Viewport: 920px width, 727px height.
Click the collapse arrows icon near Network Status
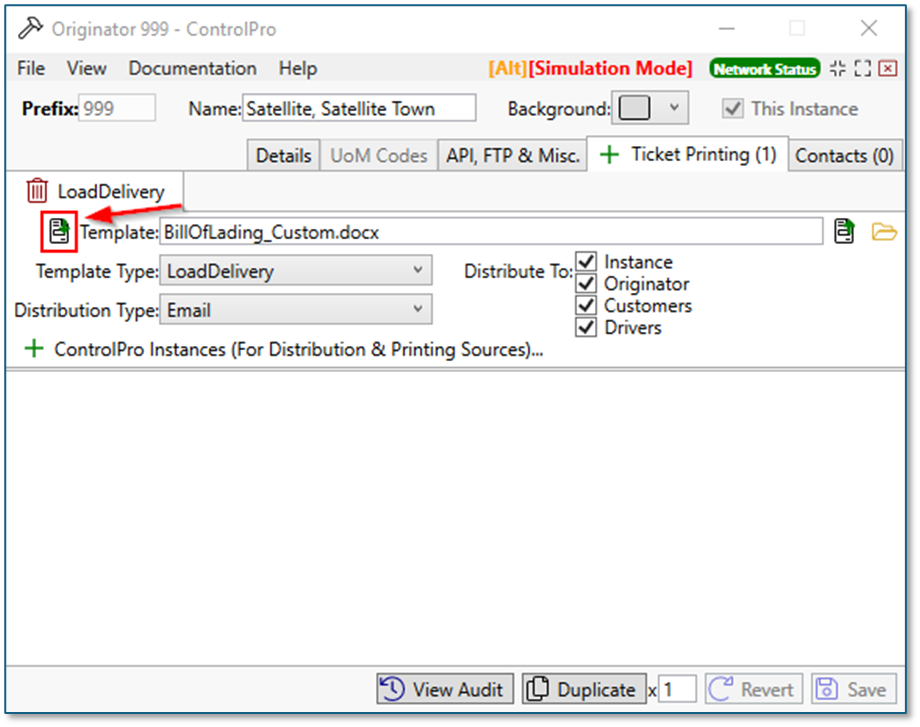tap(837, 68)
